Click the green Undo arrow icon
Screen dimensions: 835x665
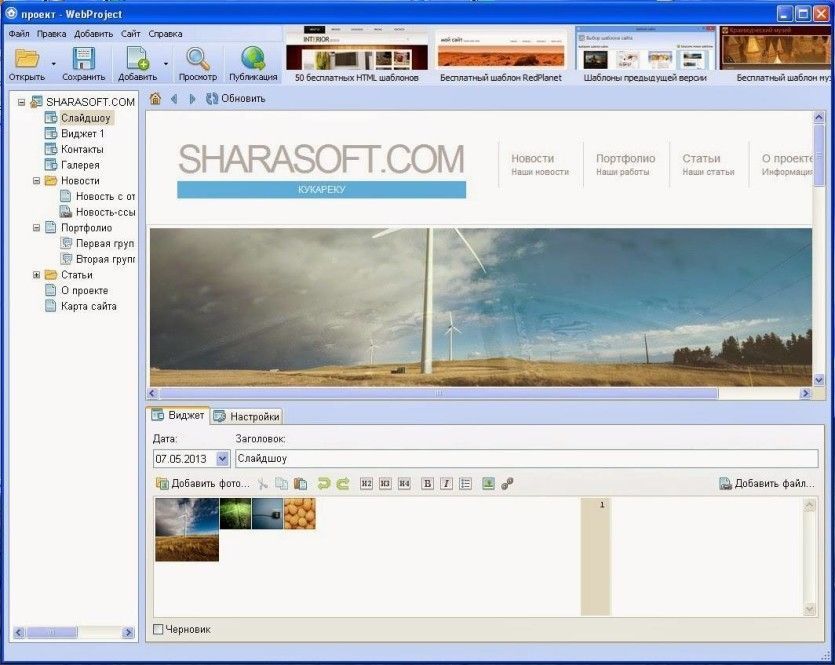pos(323,484)
